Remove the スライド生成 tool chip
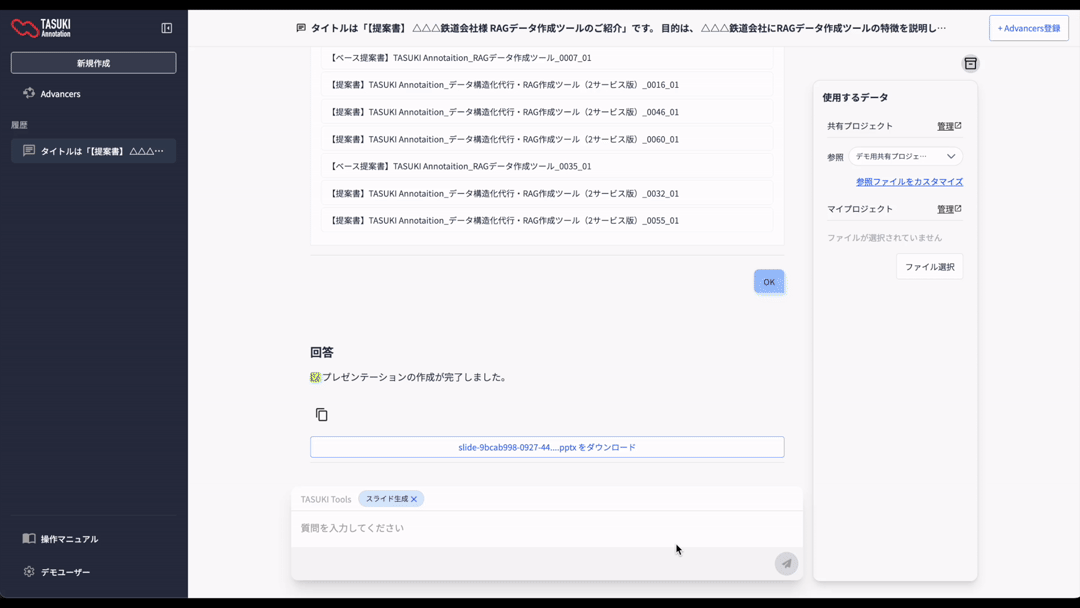Screen dimensions: 1080x608 414,499
